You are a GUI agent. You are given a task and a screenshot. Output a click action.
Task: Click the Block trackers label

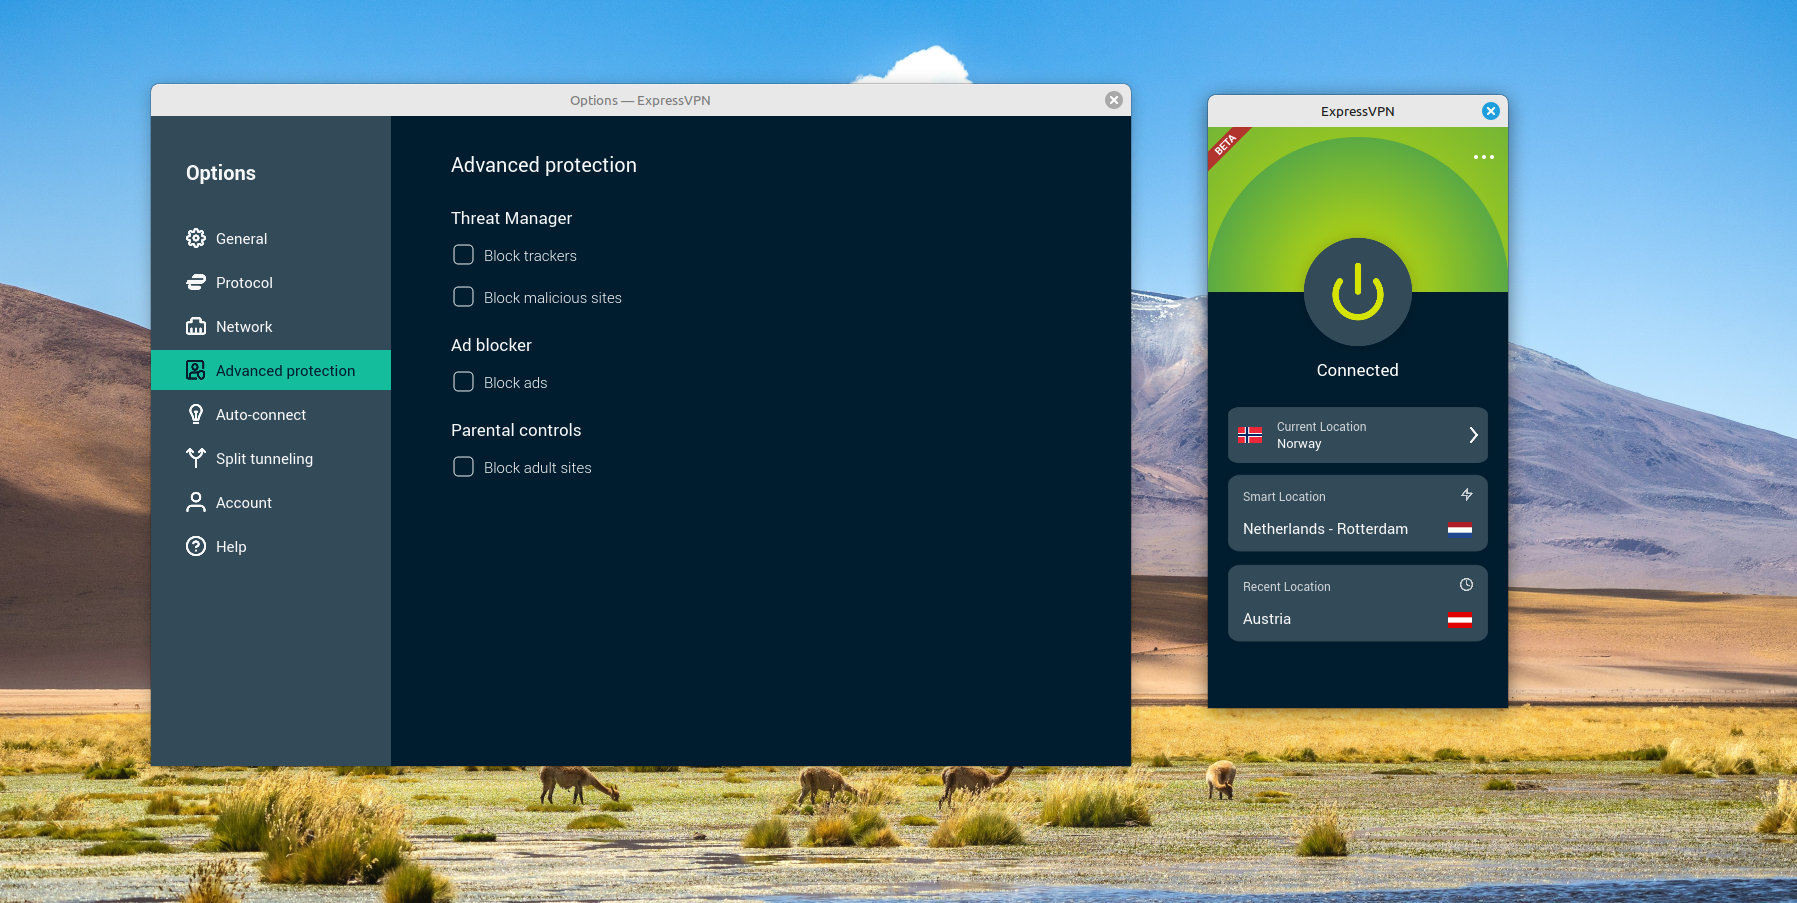click(x=530, y=256)
